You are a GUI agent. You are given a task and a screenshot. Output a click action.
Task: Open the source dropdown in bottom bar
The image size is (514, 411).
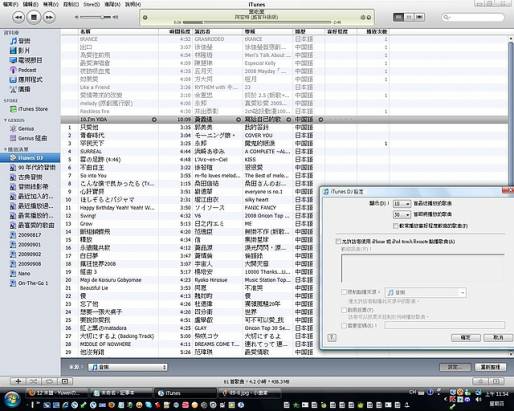128,367
